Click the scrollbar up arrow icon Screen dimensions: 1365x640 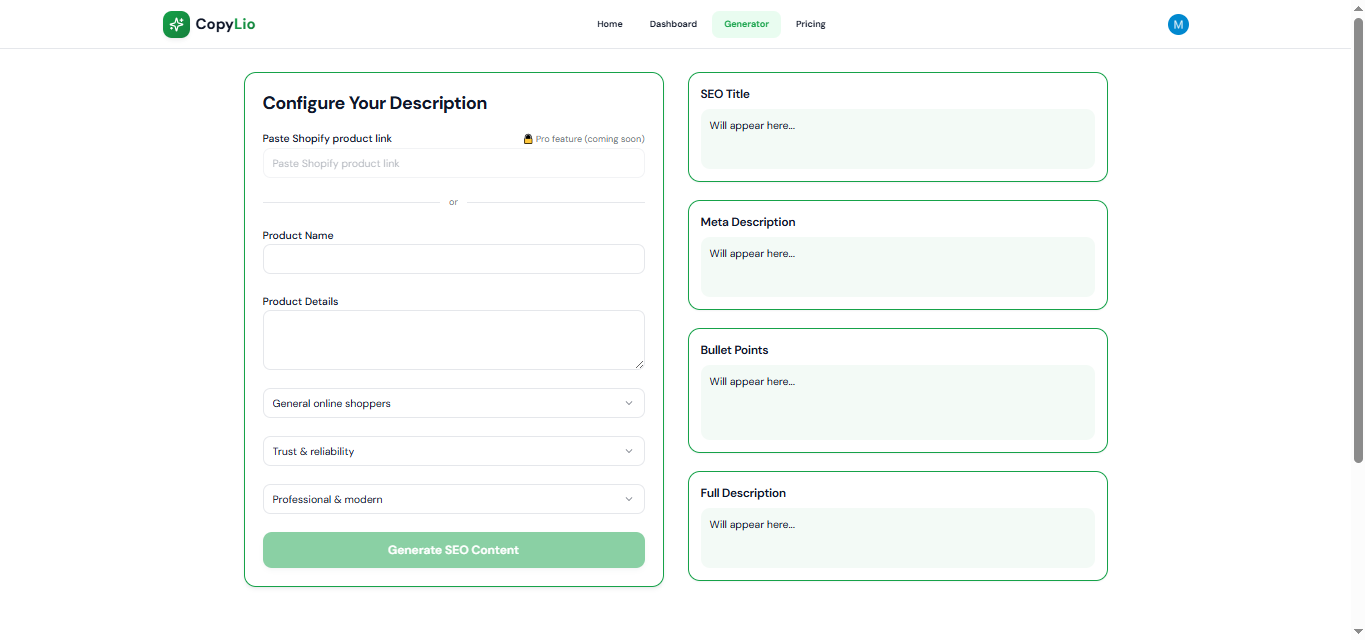[x=1358, y=7]
